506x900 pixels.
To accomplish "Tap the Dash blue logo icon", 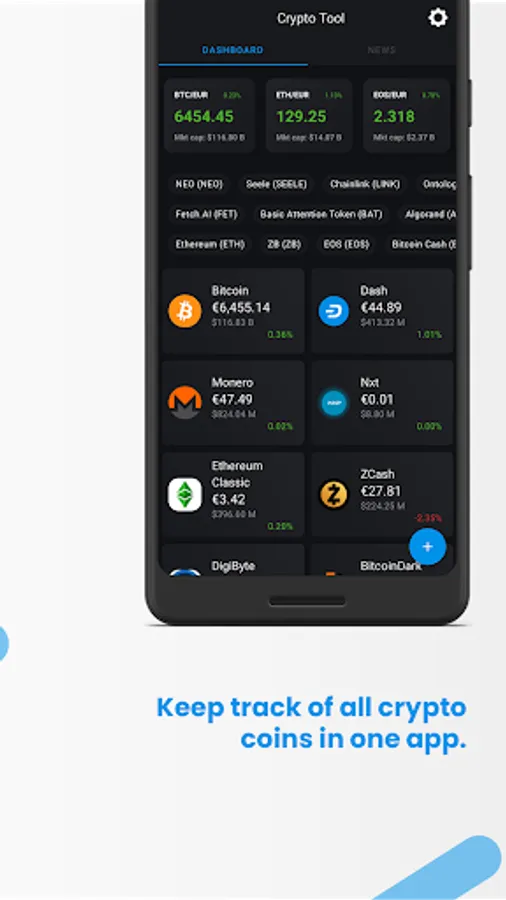I will click(333, 311).
